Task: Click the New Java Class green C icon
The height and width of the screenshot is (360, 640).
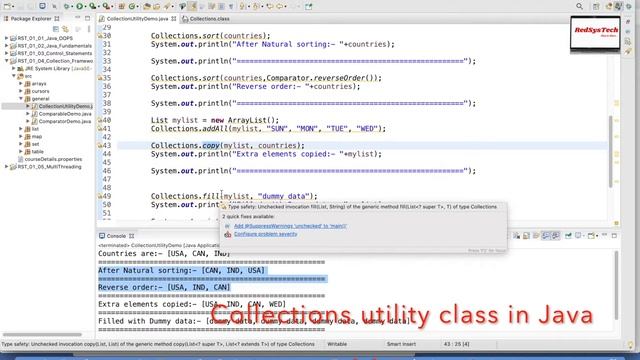Action: pos(132,6)
